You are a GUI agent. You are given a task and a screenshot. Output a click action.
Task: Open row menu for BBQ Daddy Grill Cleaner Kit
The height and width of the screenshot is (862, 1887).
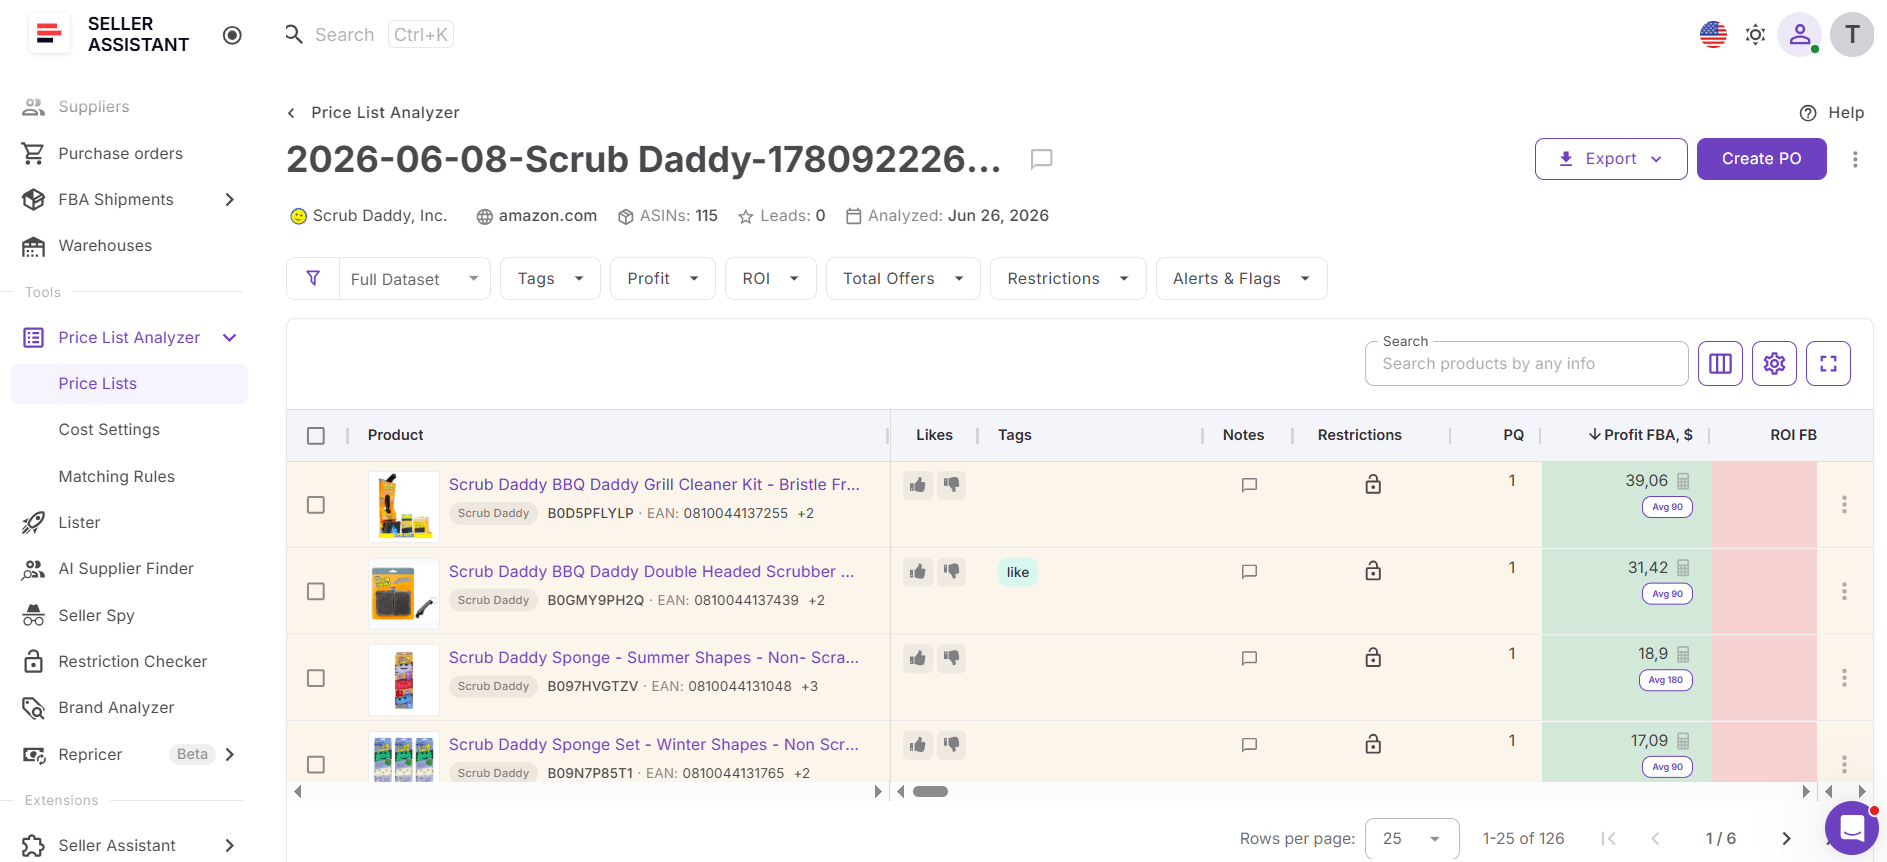pyautogui.click(x=1844, y=505)
